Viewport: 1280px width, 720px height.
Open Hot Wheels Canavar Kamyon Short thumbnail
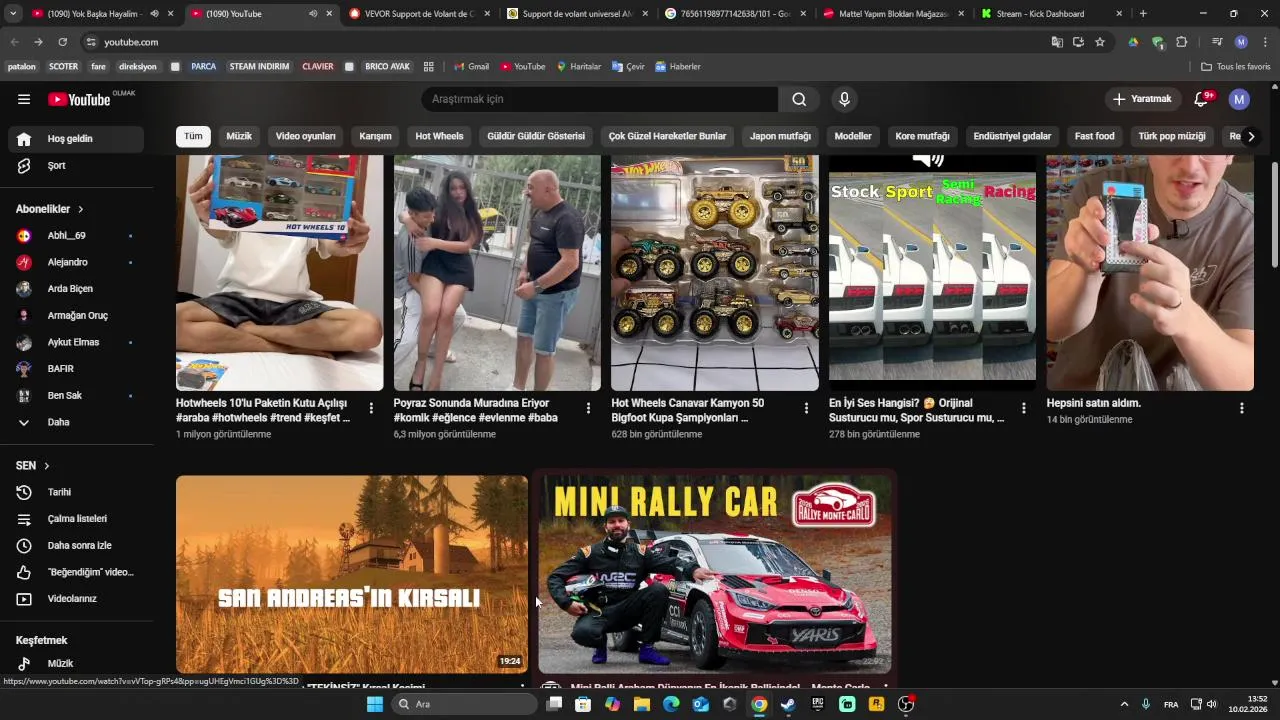pyautogui.click(x=715, y=272)
